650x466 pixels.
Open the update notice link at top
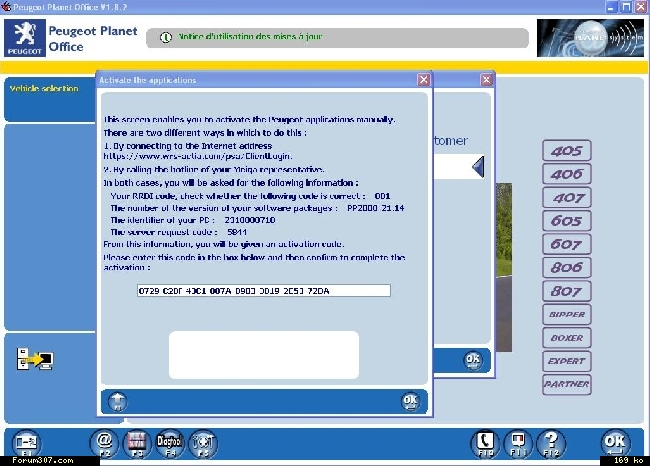pyautogui.click(x=250, y=36)
